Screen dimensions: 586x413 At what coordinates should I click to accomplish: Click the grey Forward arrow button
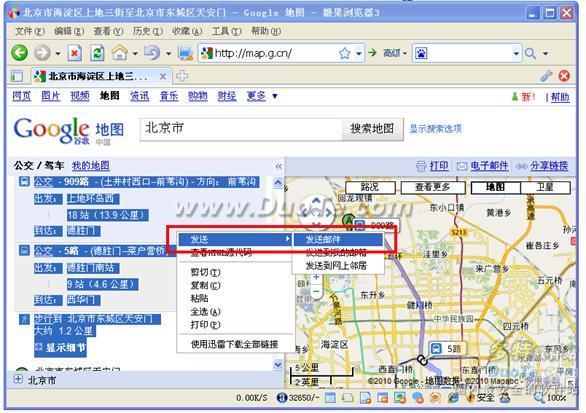(x=42, y=53)
